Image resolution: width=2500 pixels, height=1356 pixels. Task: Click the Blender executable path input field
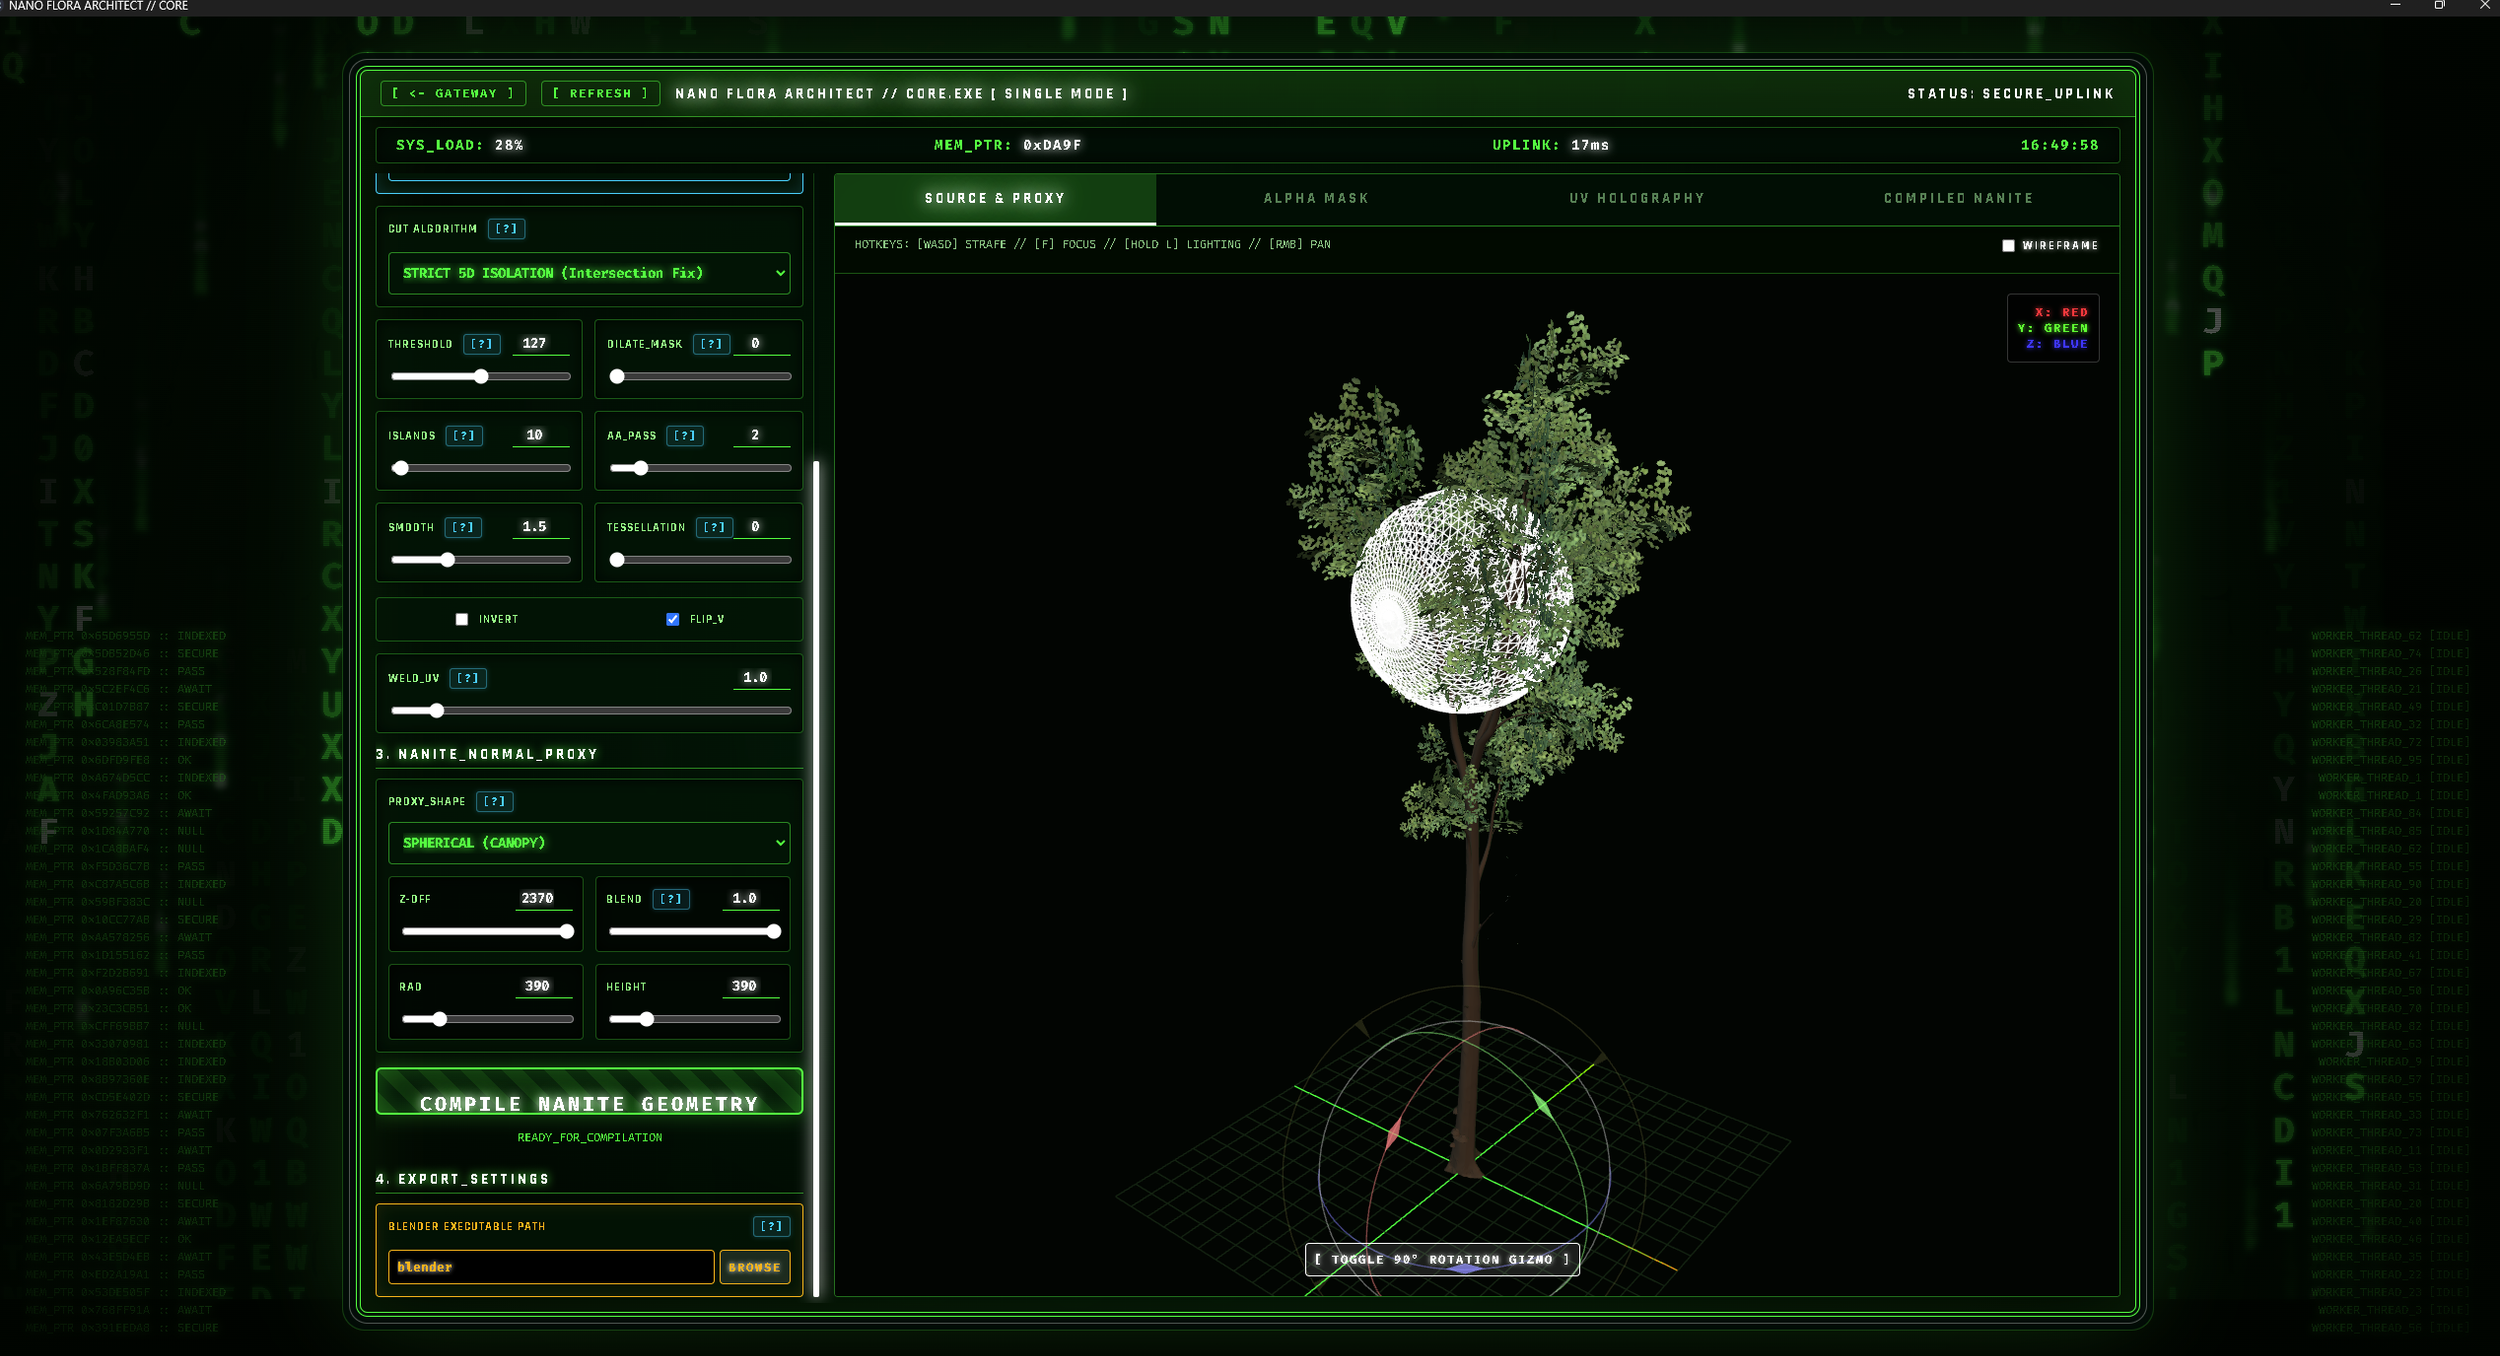(x=551, y=1267)
